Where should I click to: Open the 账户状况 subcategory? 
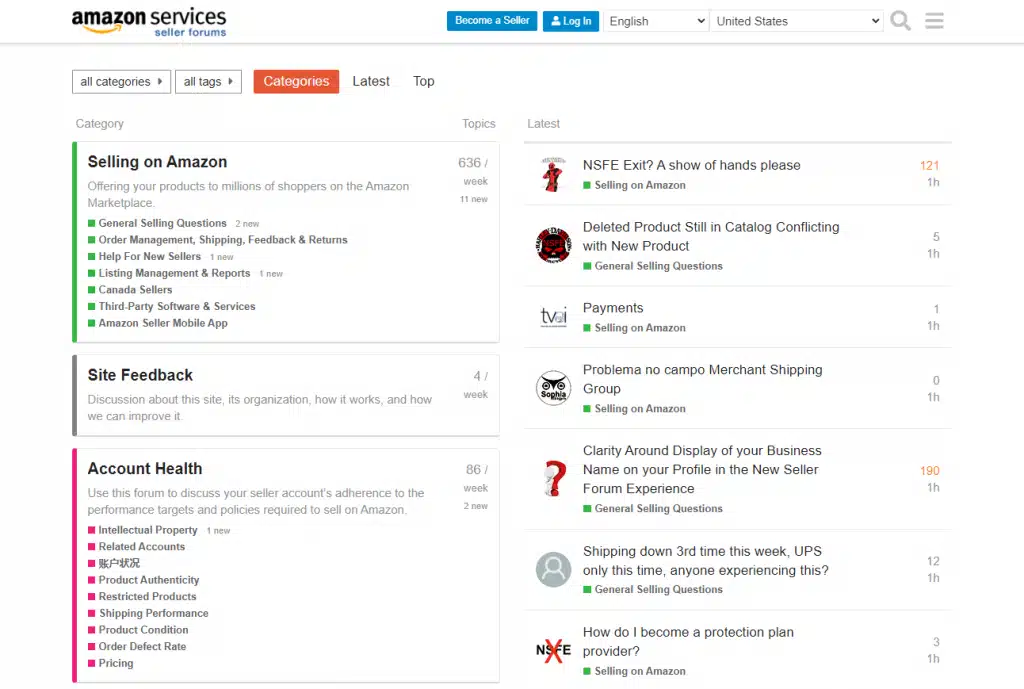[x=119, y=563]
